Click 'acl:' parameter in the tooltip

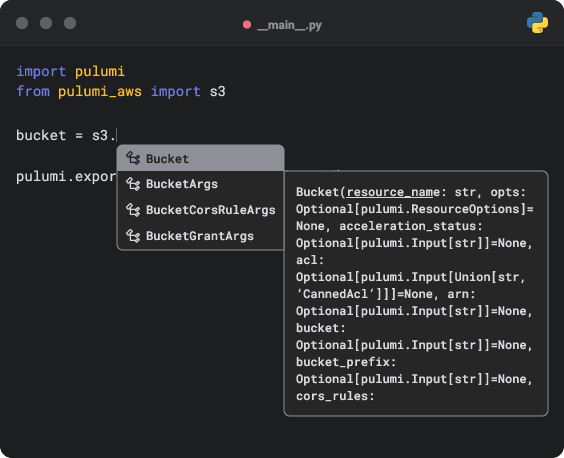pyautogui.click(x=310, y=260)
